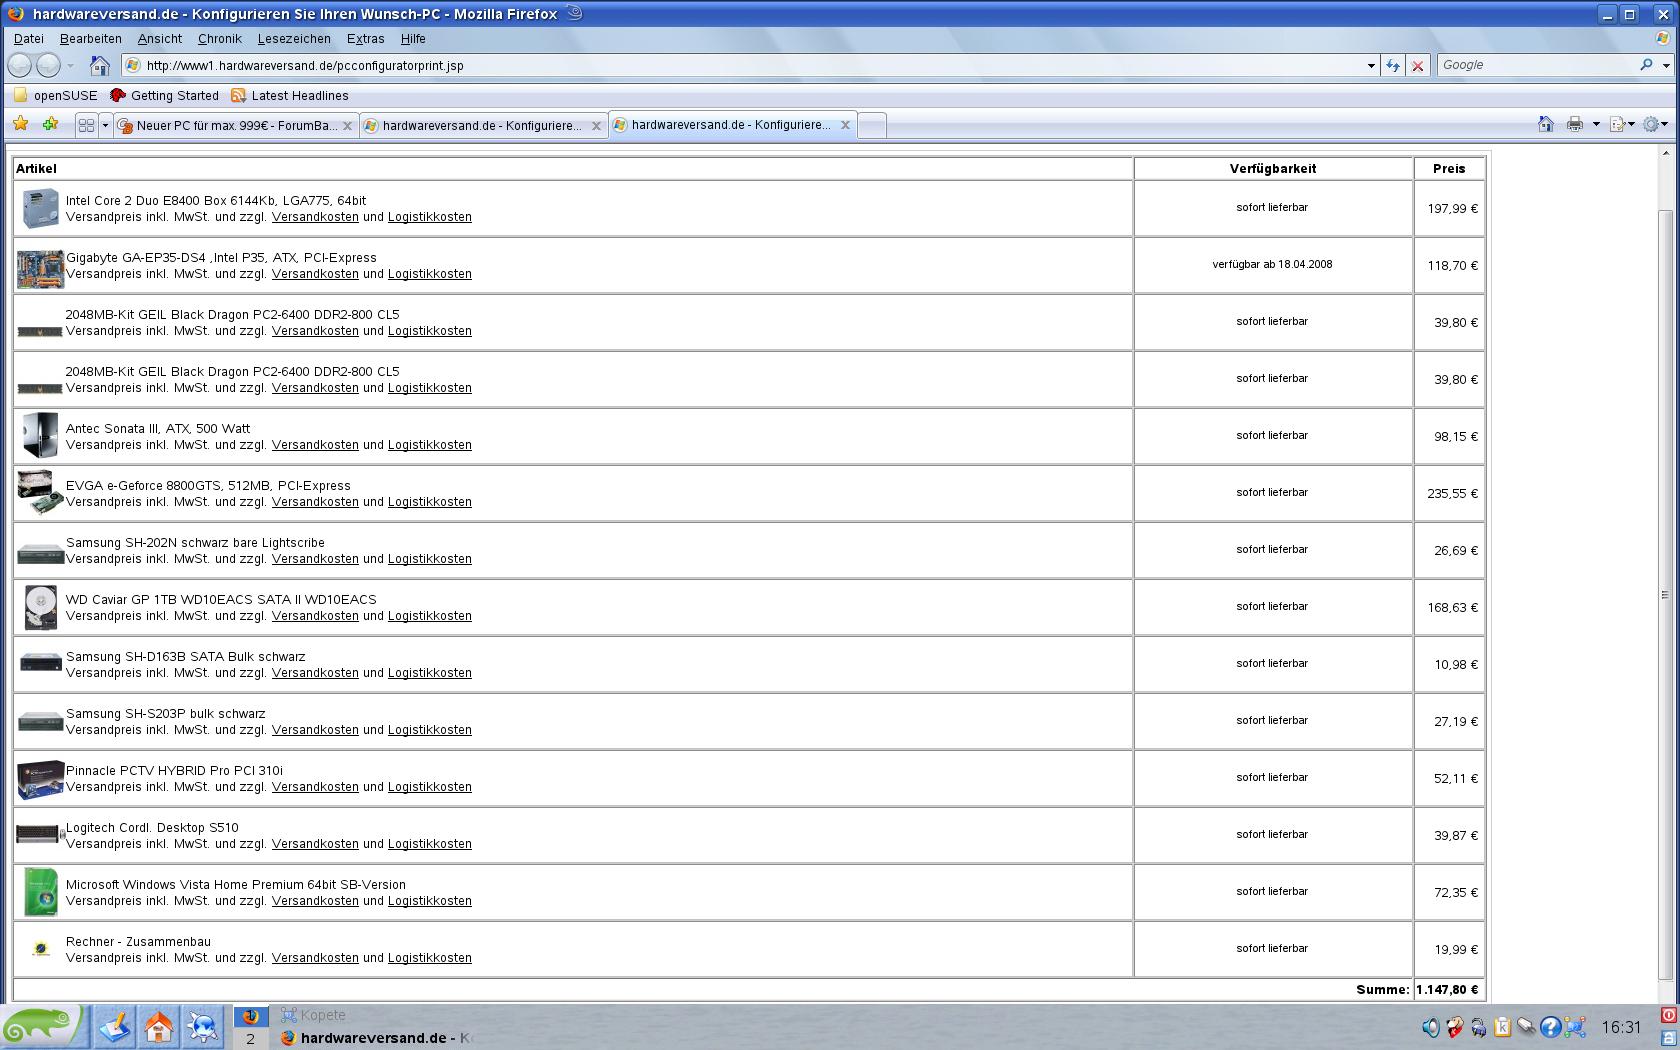Click the red stop-loading X icon

click(x=1417, y=65)
